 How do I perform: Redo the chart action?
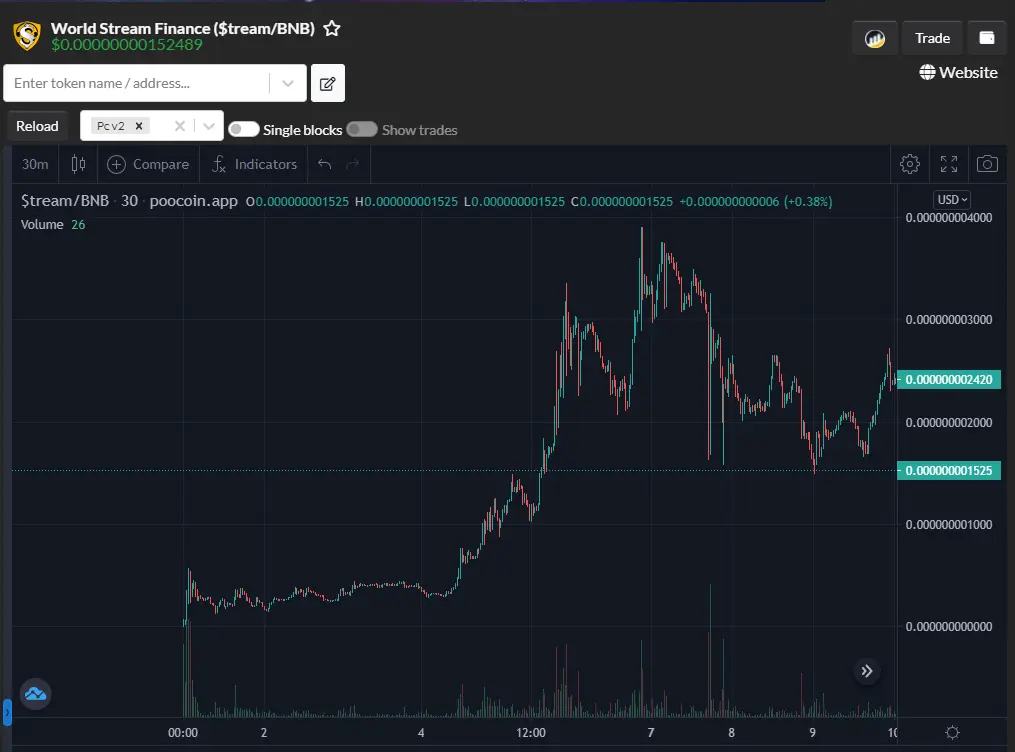coord(353,164)
